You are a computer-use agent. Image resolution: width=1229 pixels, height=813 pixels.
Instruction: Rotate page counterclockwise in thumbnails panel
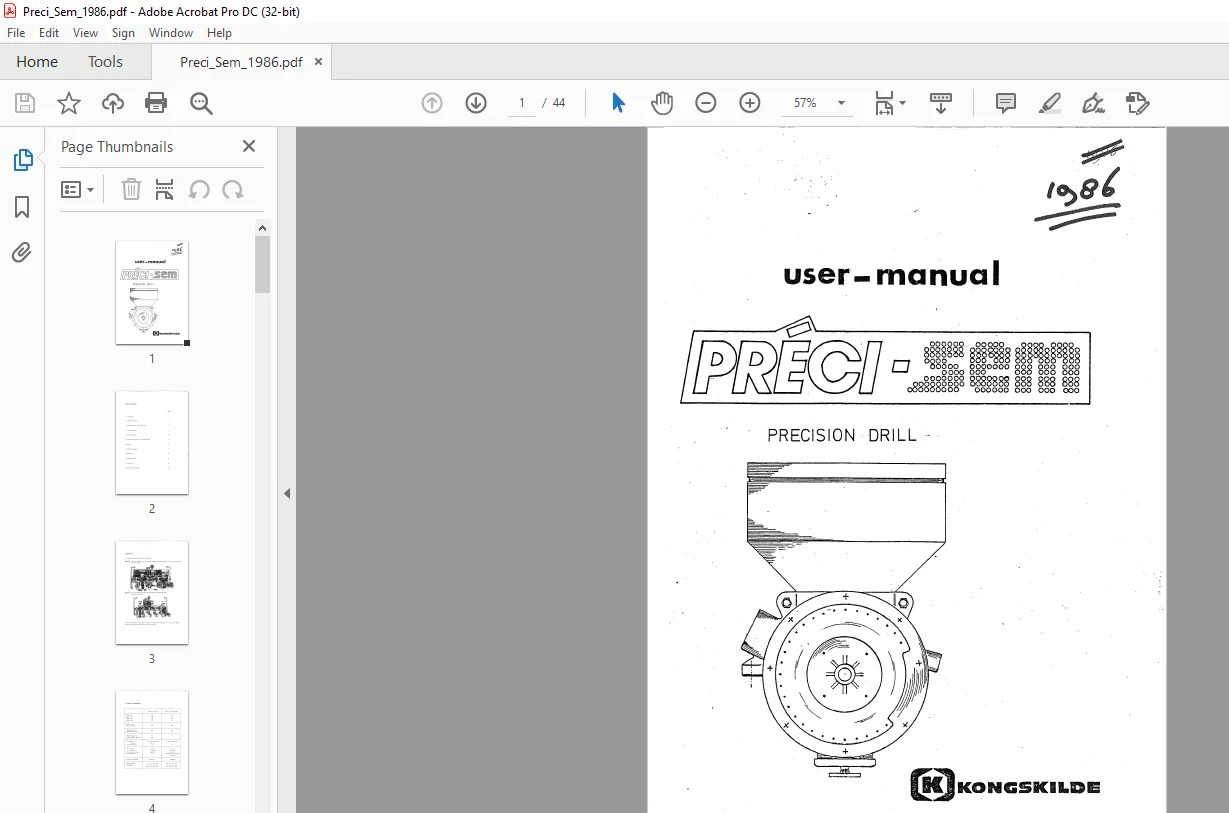pyautogui.click(x=199, y=189)
